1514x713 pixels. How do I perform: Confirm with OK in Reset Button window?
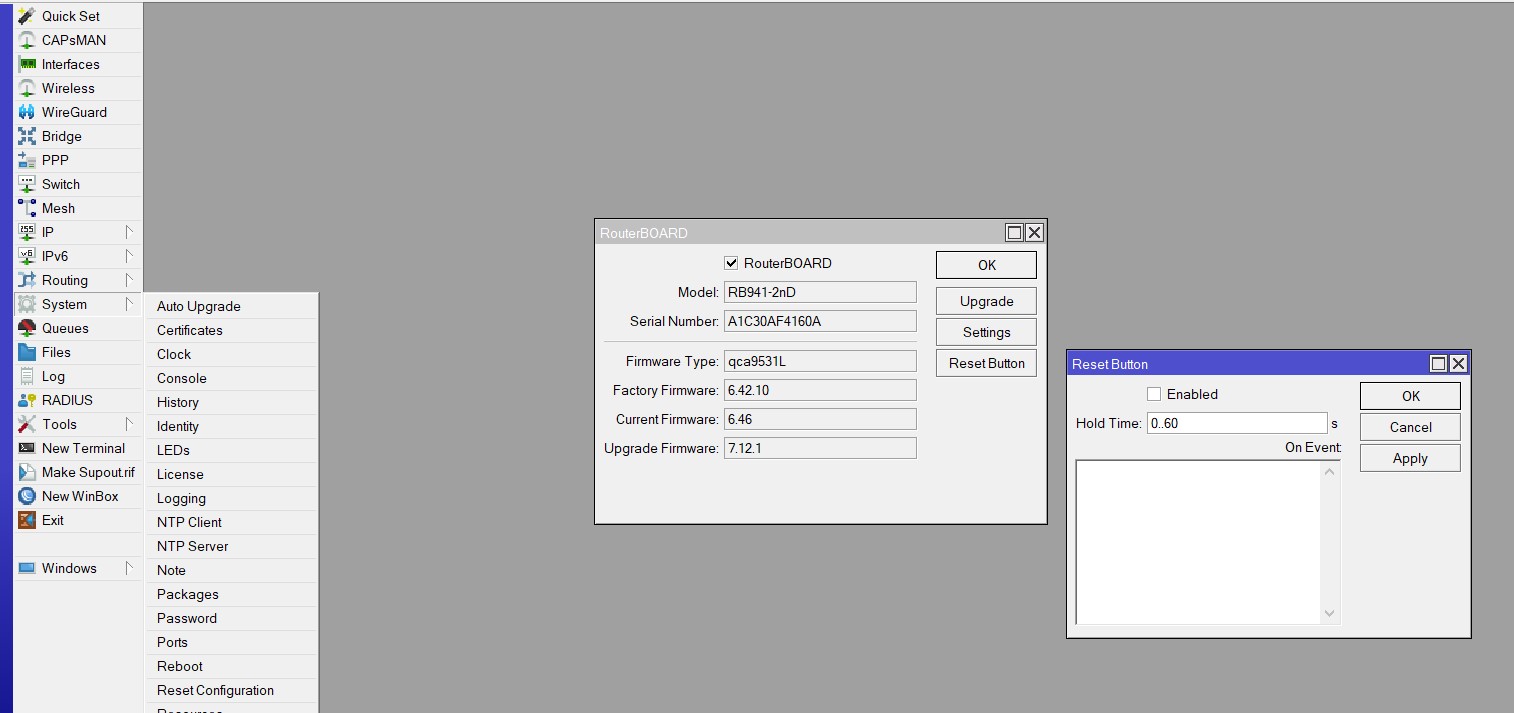1410,396
